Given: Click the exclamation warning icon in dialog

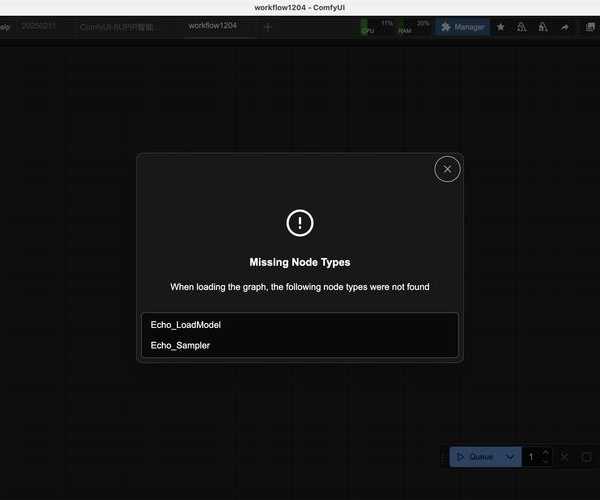Looking at the screenshot, I should 300,223.
